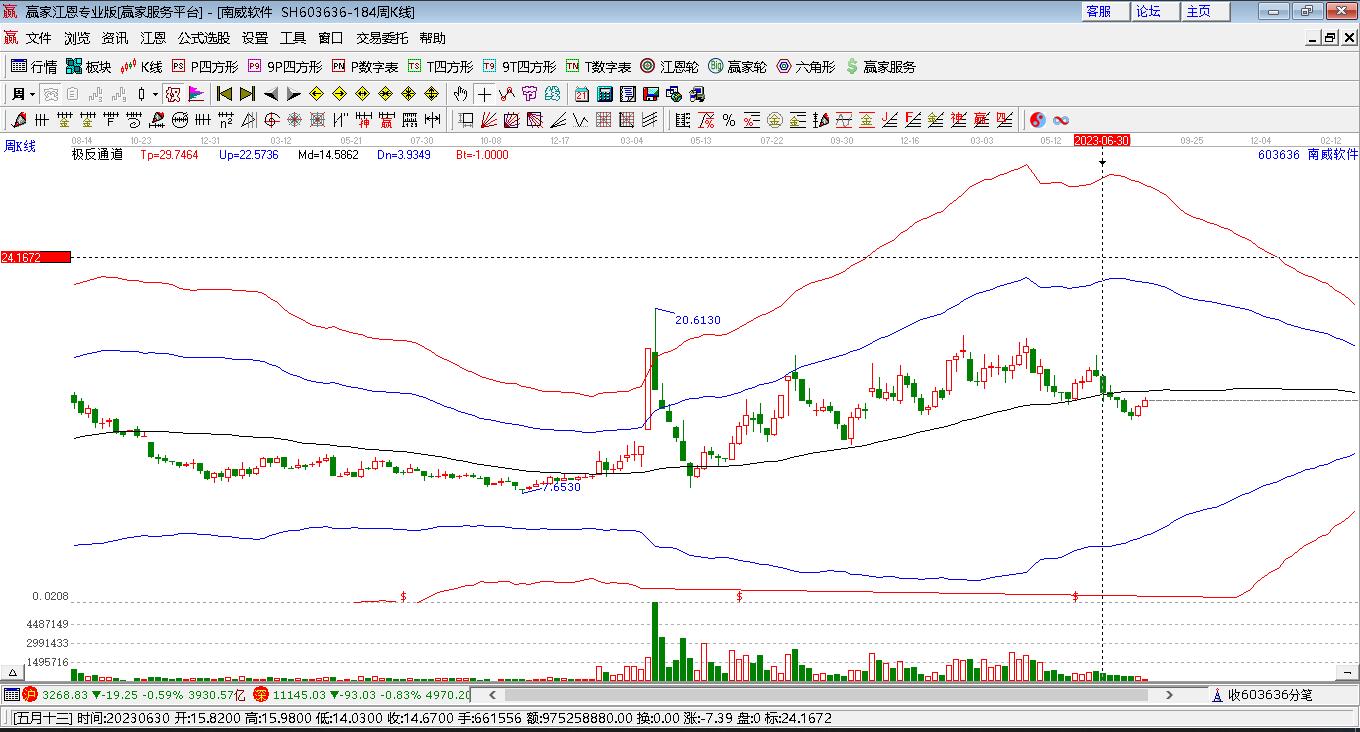Click the 20.6130 high price label
The image size is (1360, 732).
tap(698, 320)
